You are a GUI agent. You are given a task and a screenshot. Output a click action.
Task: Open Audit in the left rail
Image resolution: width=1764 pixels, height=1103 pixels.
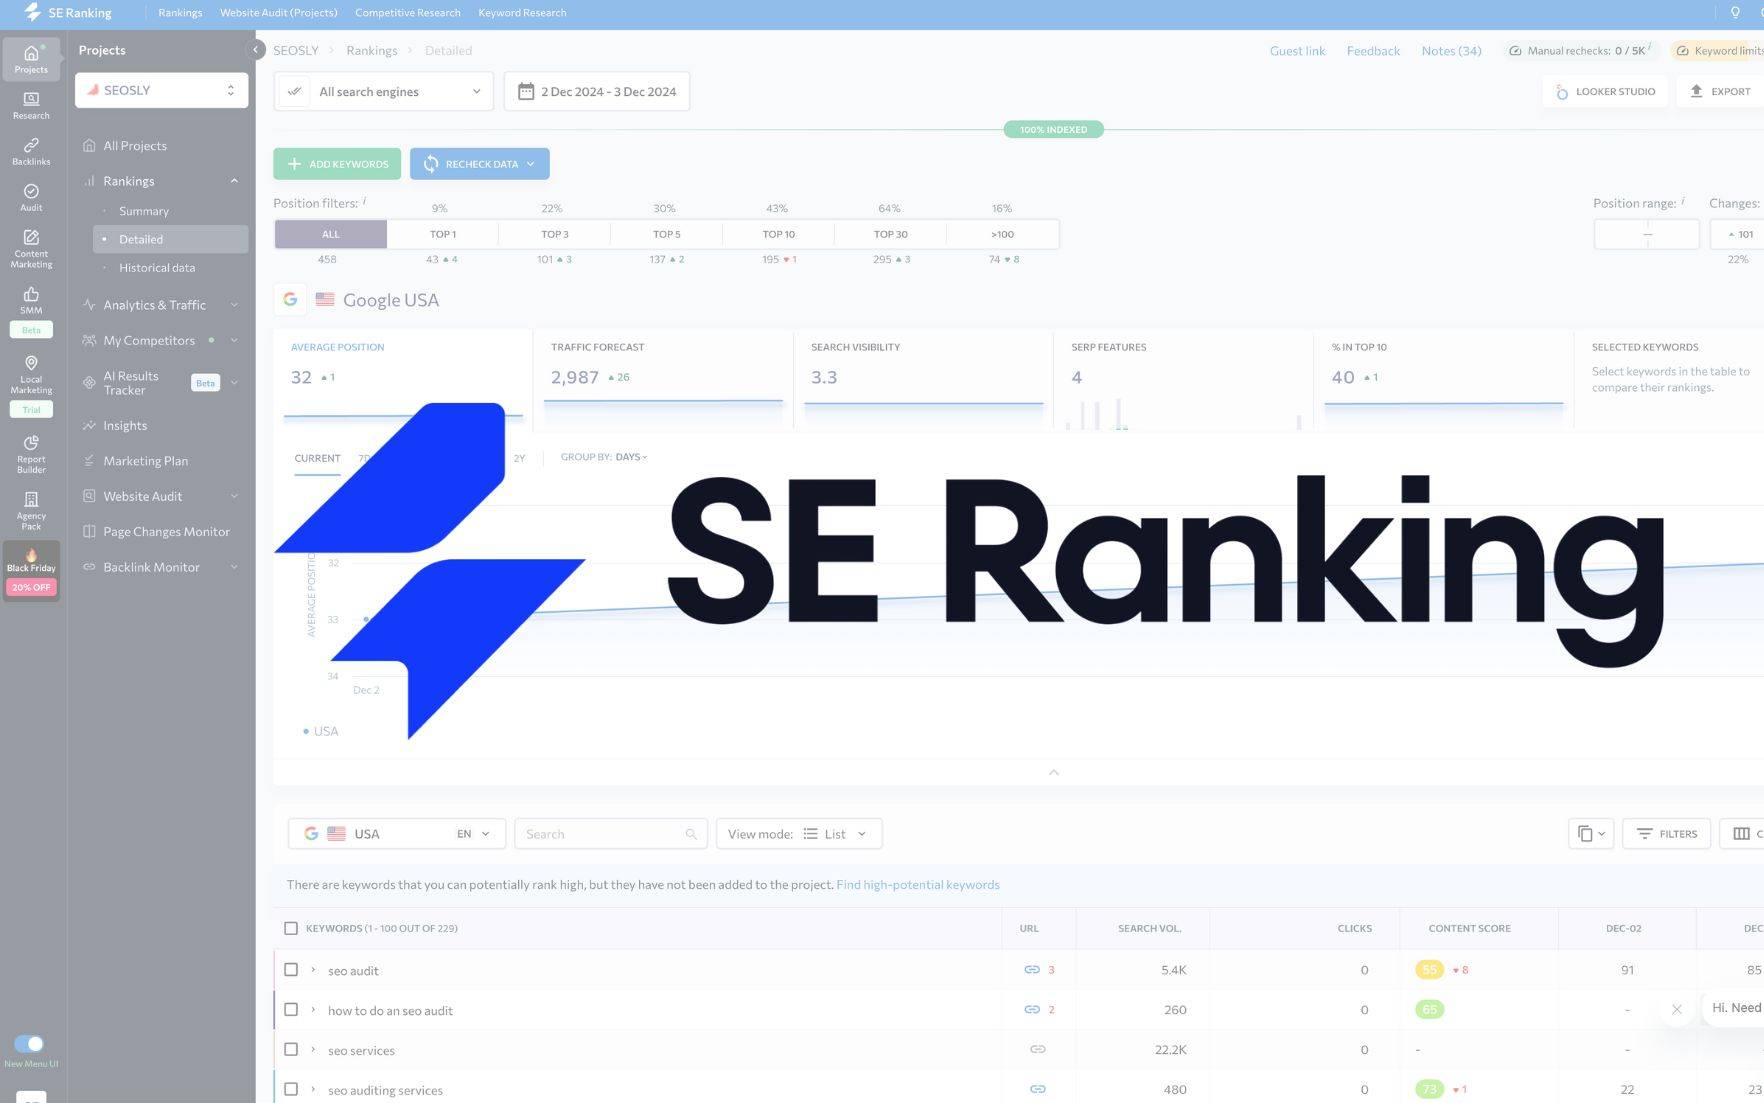click(x=31, y=197)
